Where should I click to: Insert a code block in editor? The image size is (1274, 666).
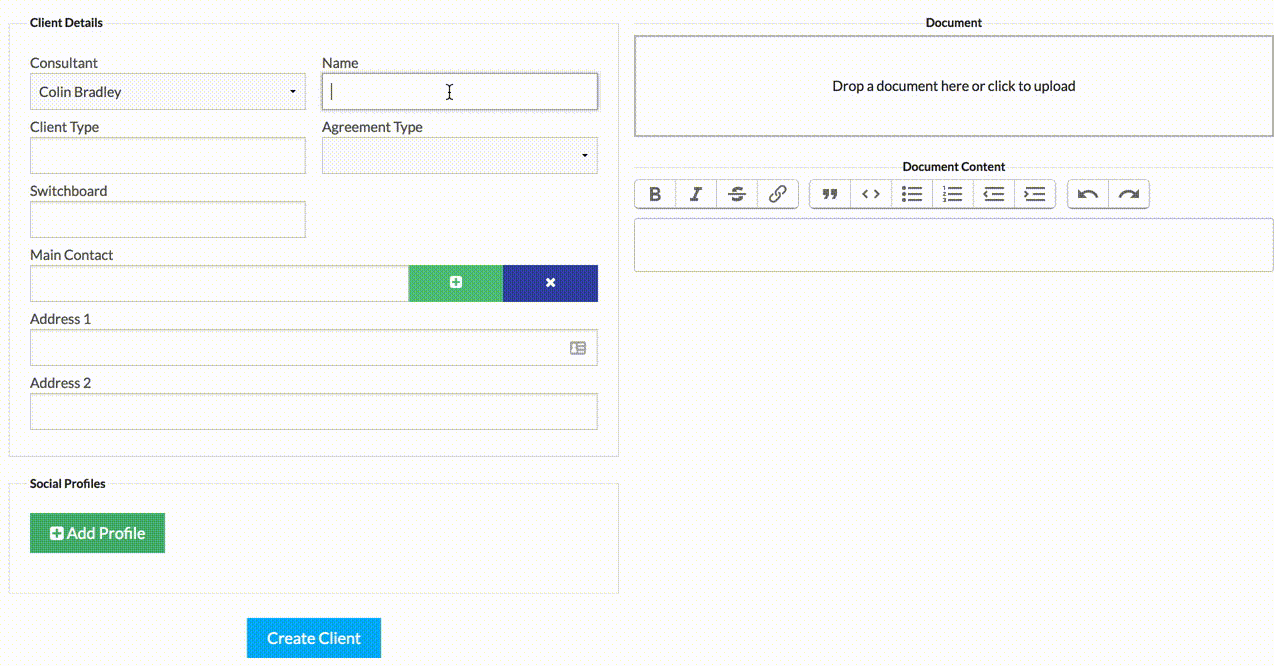(871, 194)
